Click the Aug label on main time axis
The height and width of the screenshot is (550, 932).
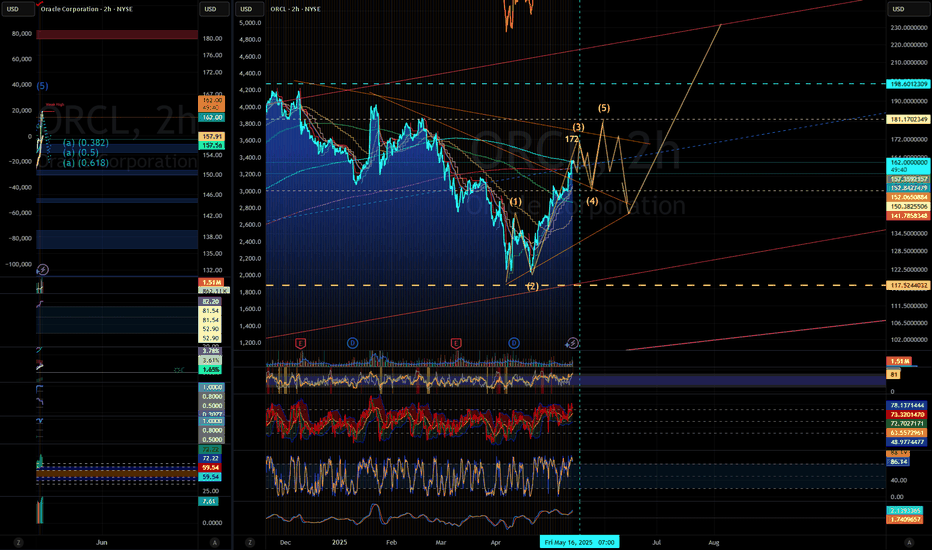tap(713, 542)
